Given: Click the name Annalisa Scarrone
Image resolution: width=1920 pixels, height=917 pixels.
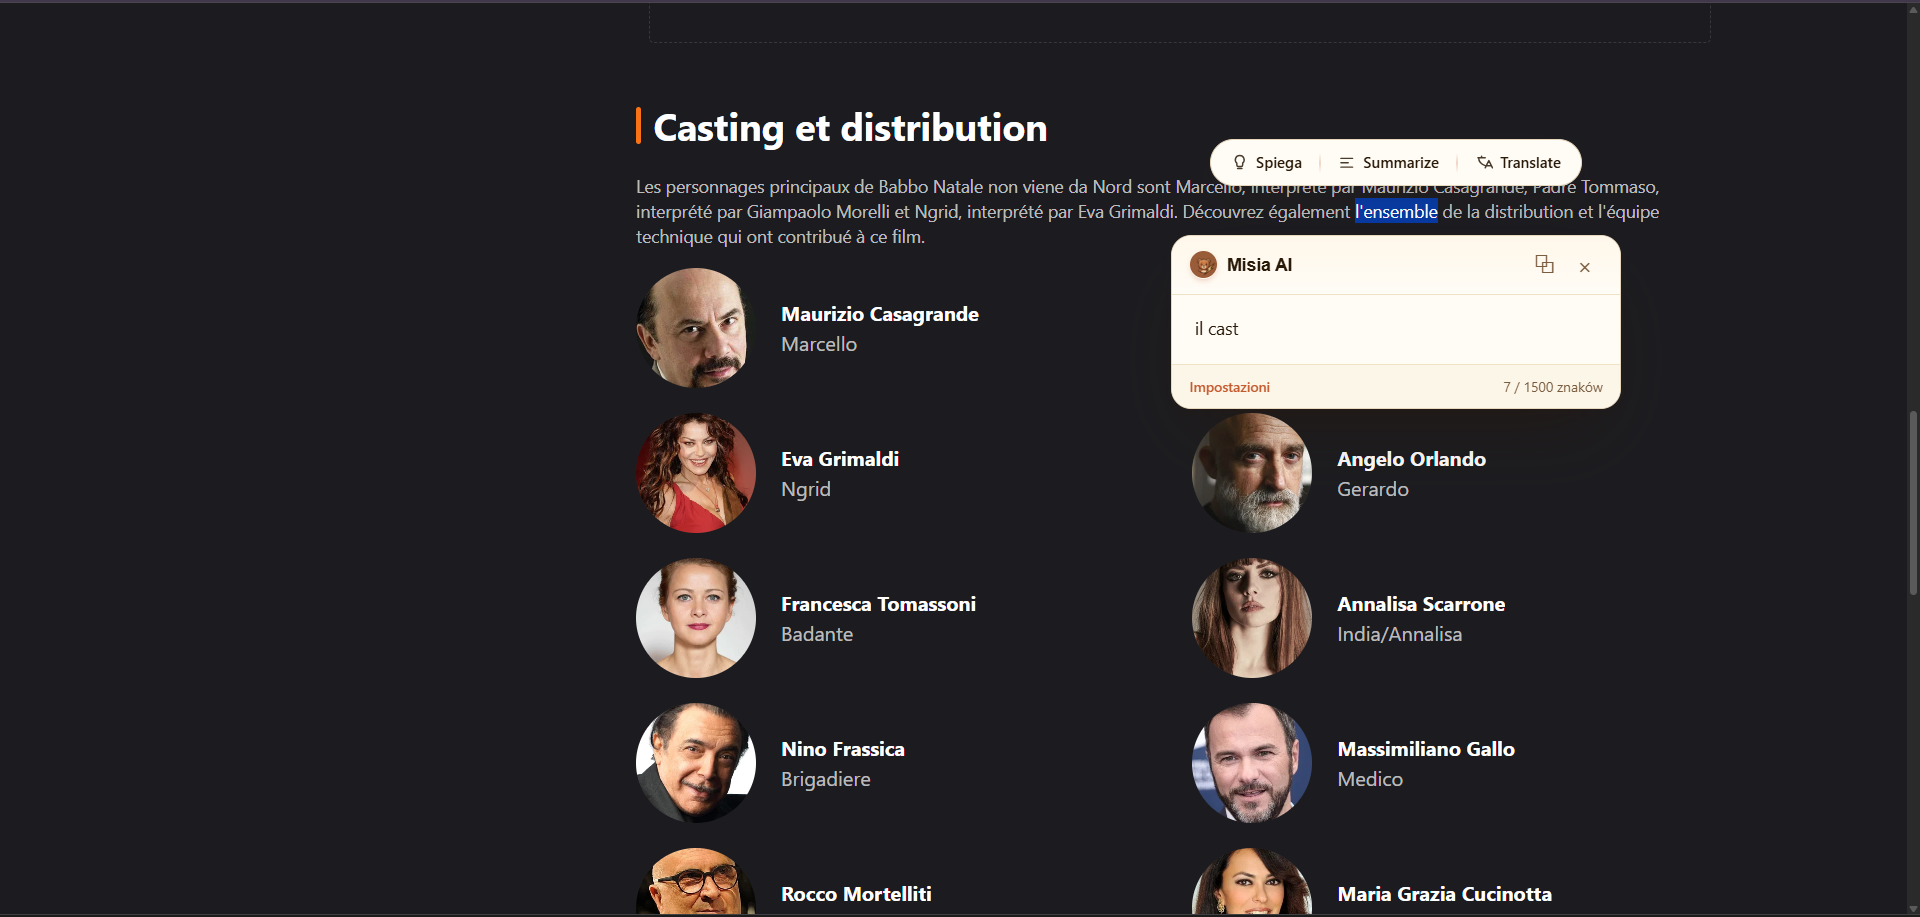Looking at the screenshot, I should coord(1421,604).
